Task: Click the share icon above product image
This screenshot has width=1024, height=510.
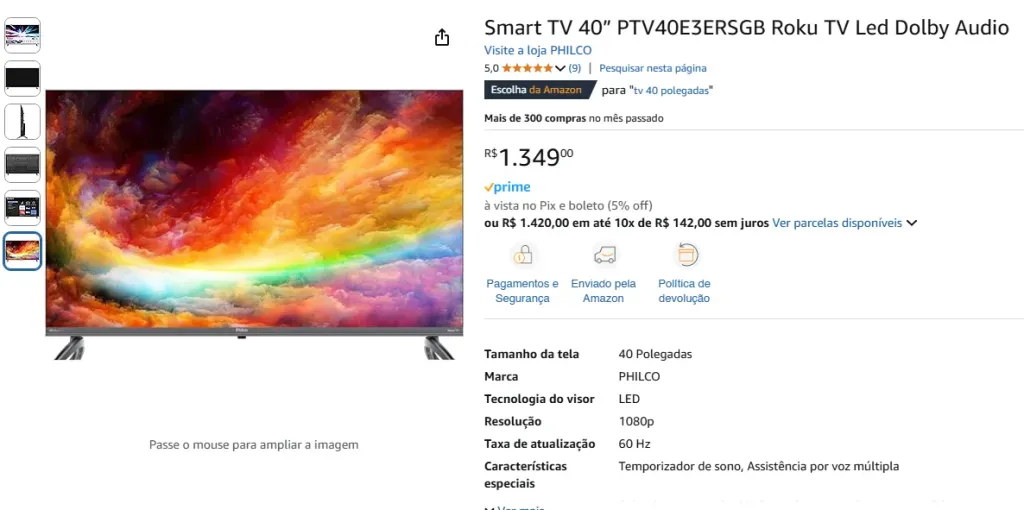Action: pos(442,37)
